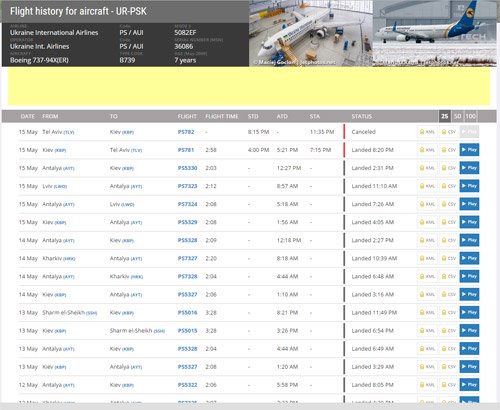Click the yellow advertisement banner
Viewport: 500px width, 410px height.
click(x=249, y=86)
